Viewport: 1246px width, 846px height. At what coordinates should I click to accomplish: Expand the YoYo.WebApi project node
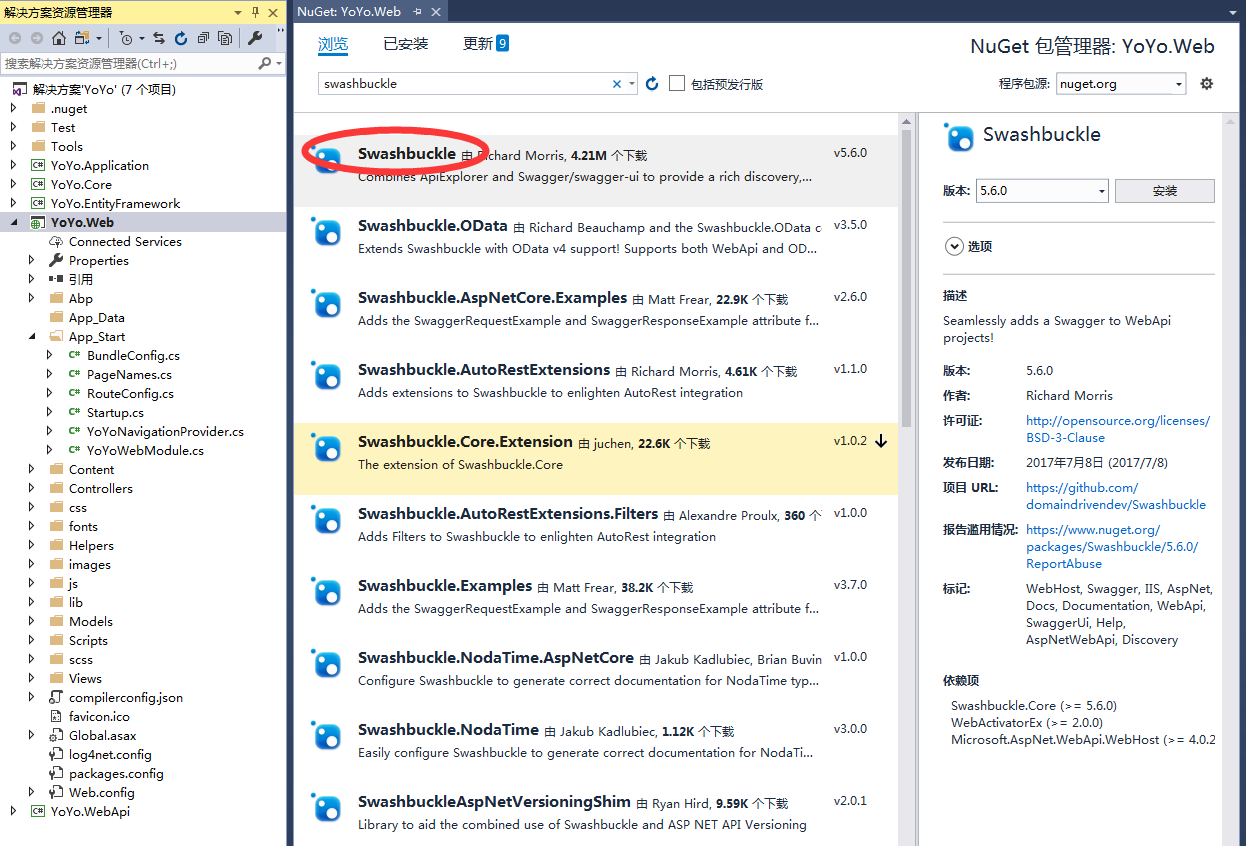click(x=14, y=811)
